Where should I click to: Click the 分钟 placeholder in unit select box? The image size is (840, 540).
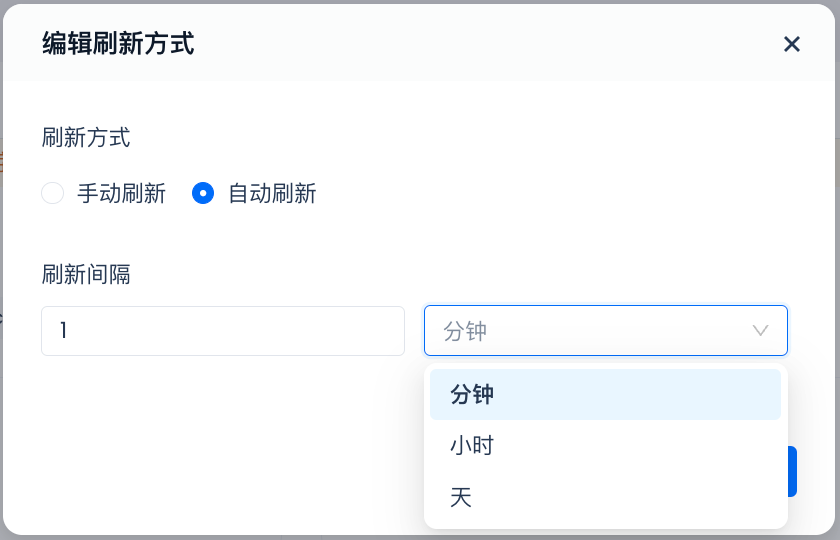[x=465, y=331]
